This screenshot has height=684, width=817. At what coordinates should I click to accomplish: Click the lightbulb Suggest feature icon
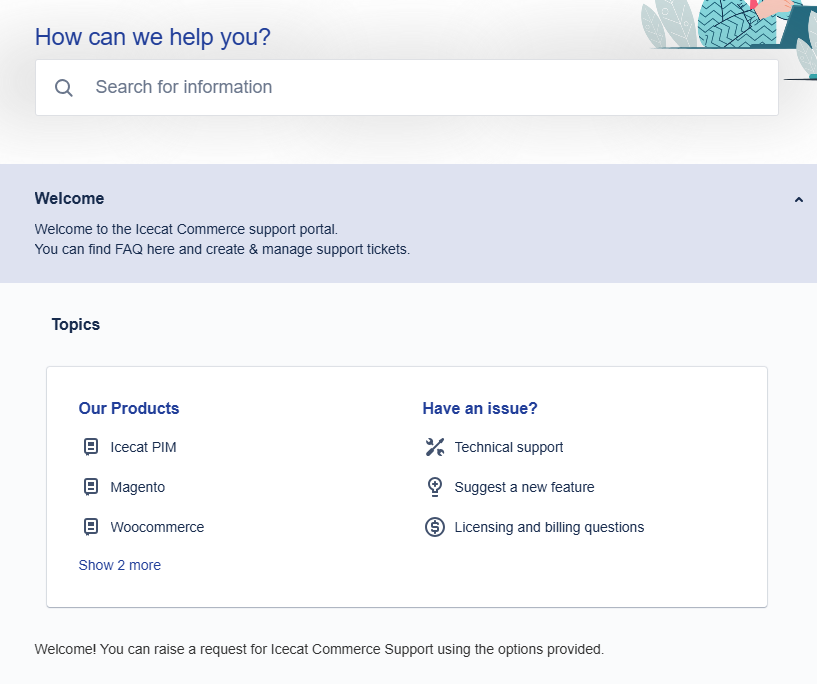point(435,487)
